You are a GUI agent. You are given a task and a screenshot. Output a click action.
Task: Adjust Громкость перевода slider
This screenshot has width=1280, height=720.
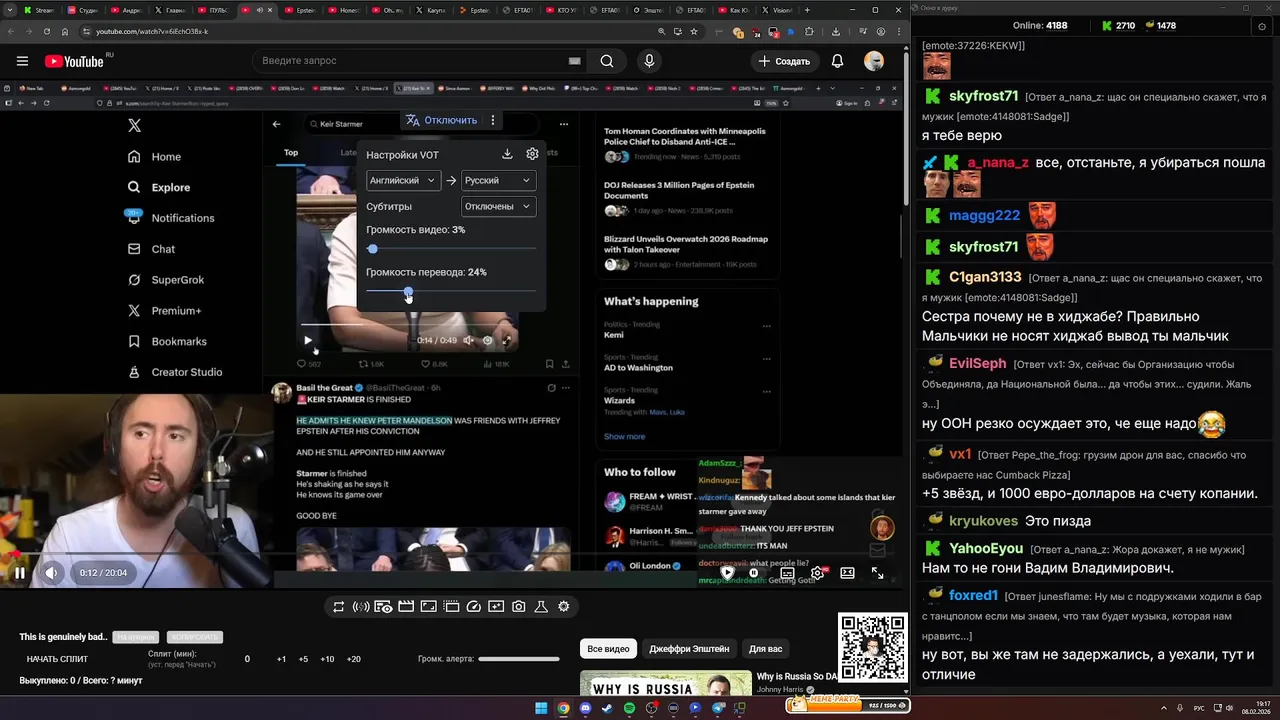451,292
